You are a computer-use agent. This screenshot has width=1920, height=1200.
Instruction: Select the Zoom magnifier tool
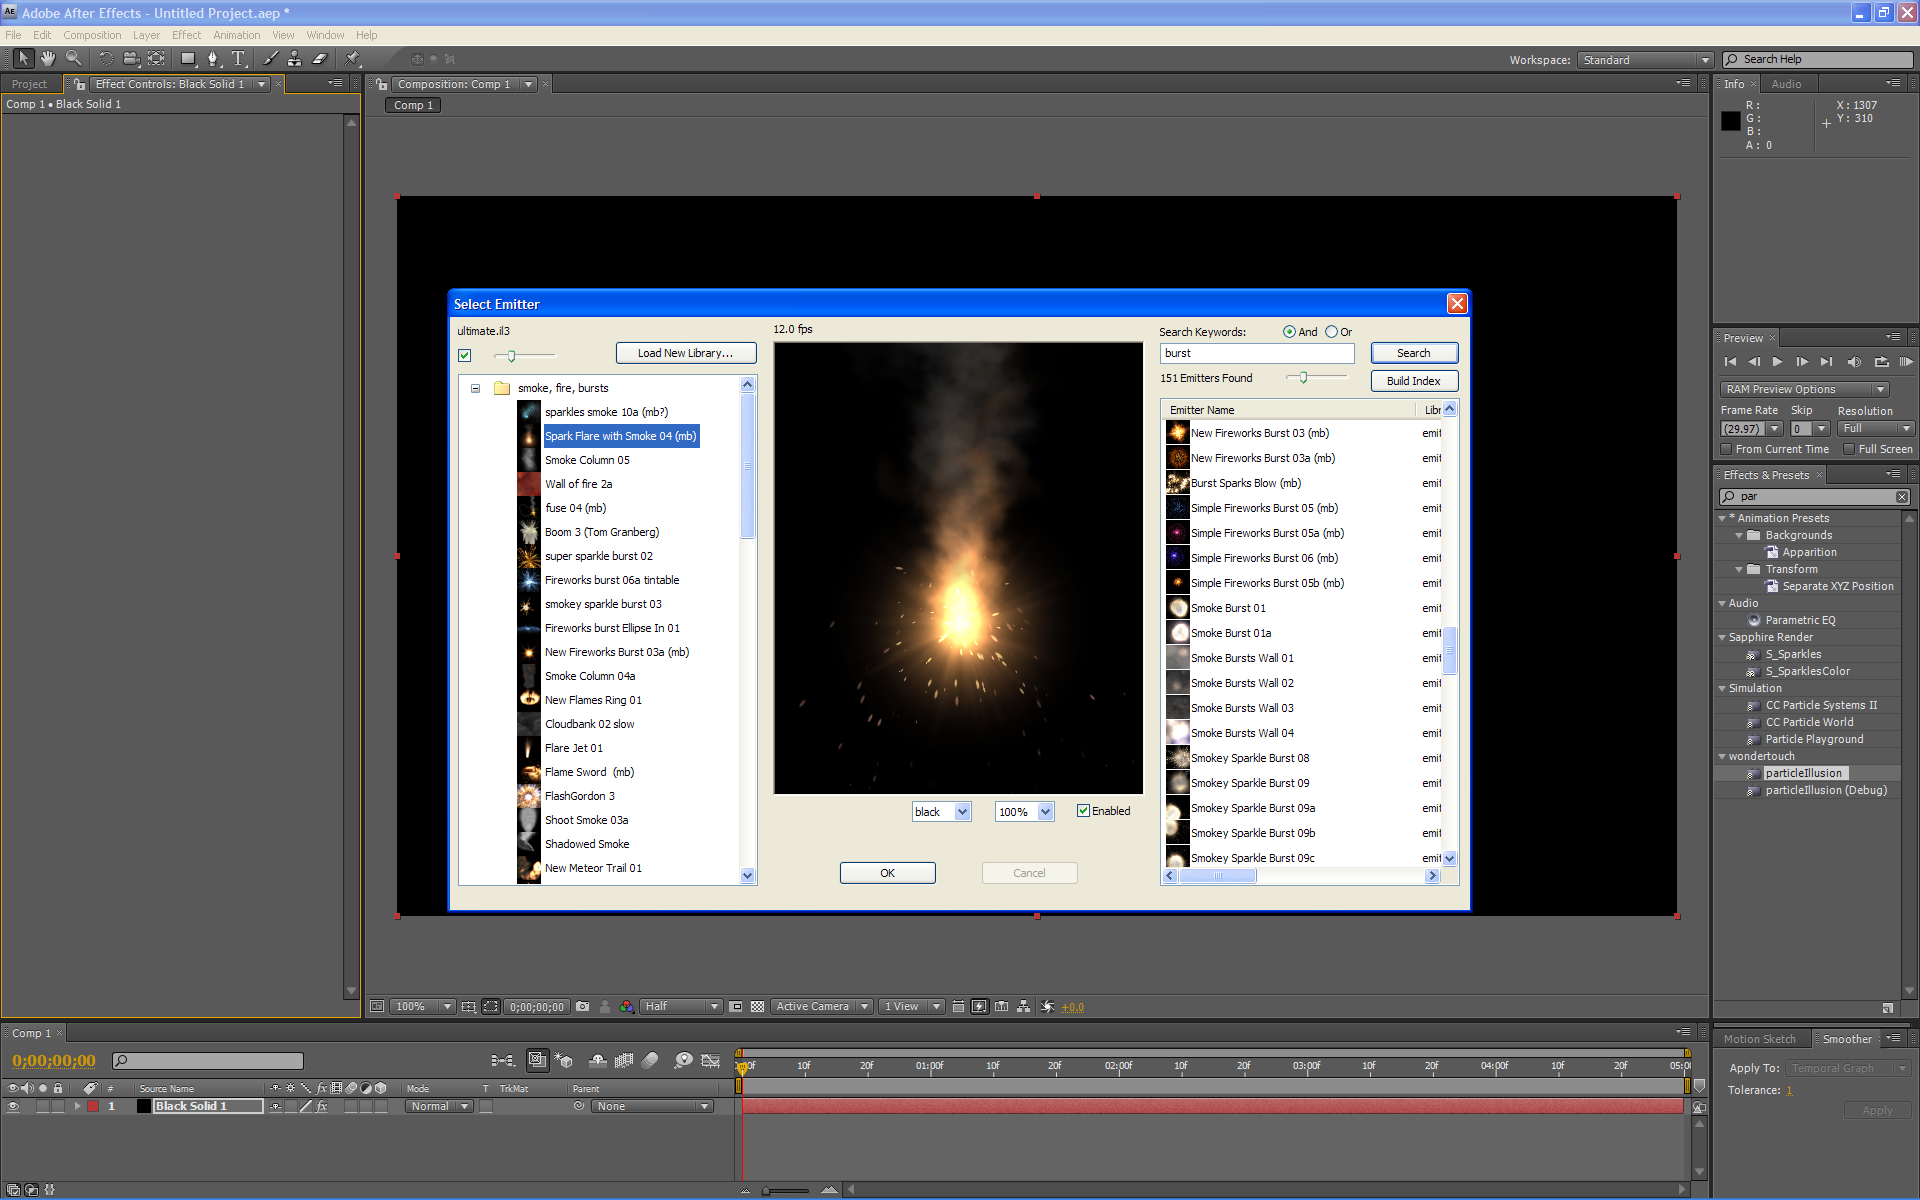point(73,59)
